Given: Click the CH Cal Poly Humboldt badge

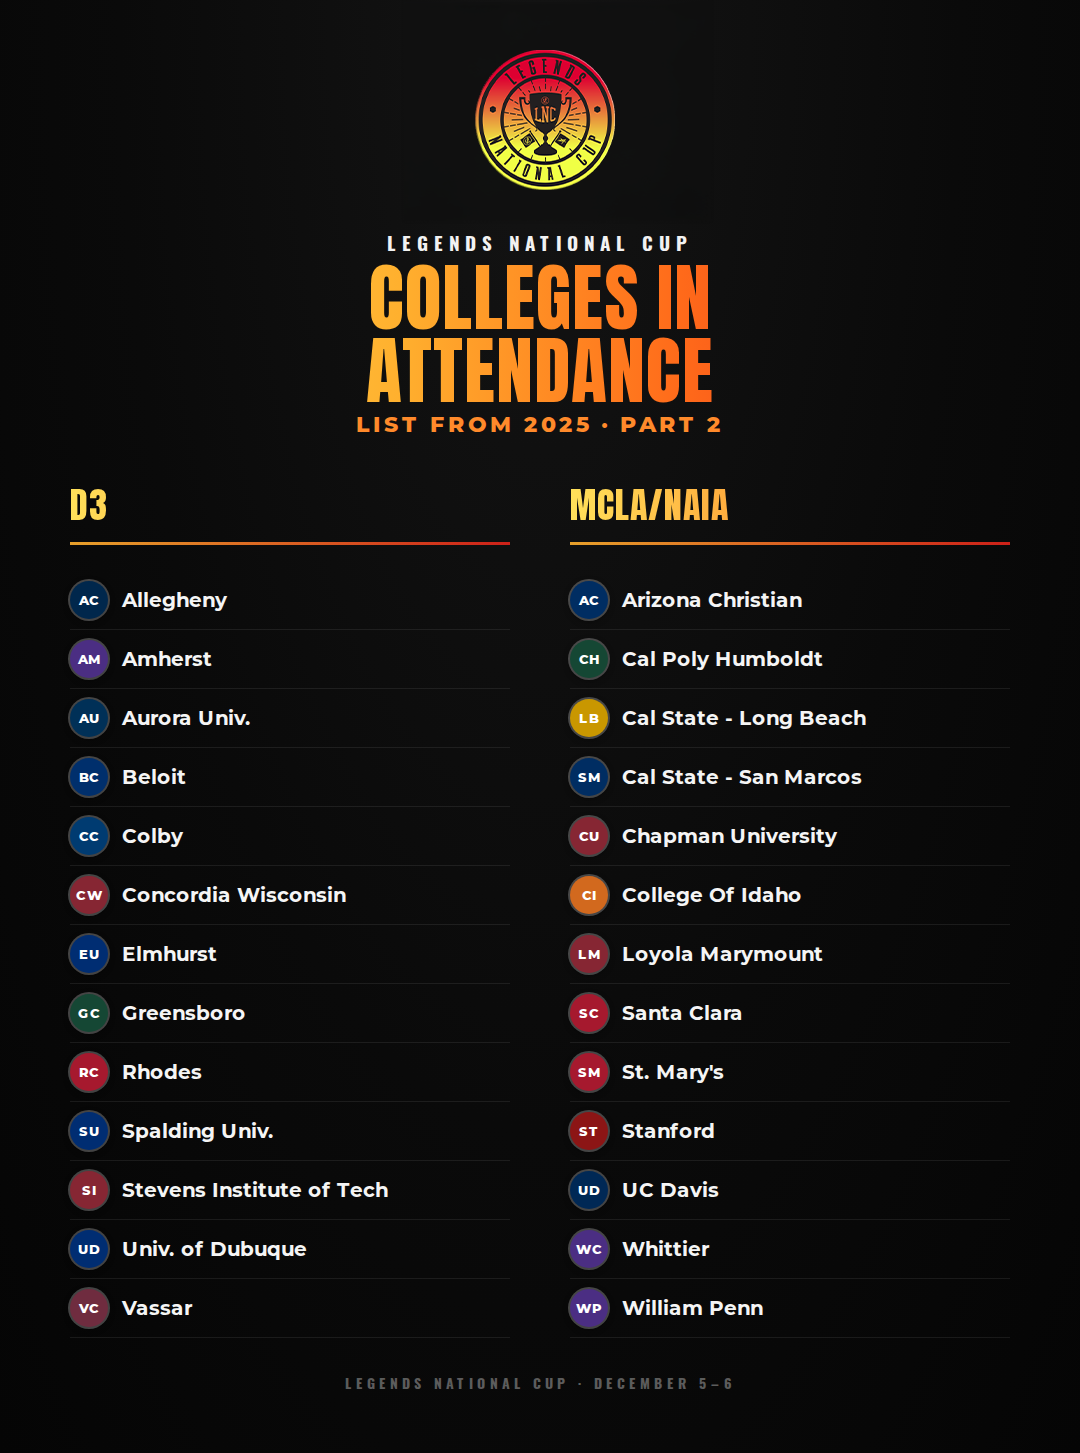Looking at the screenshot, I should tap(589, 659).
